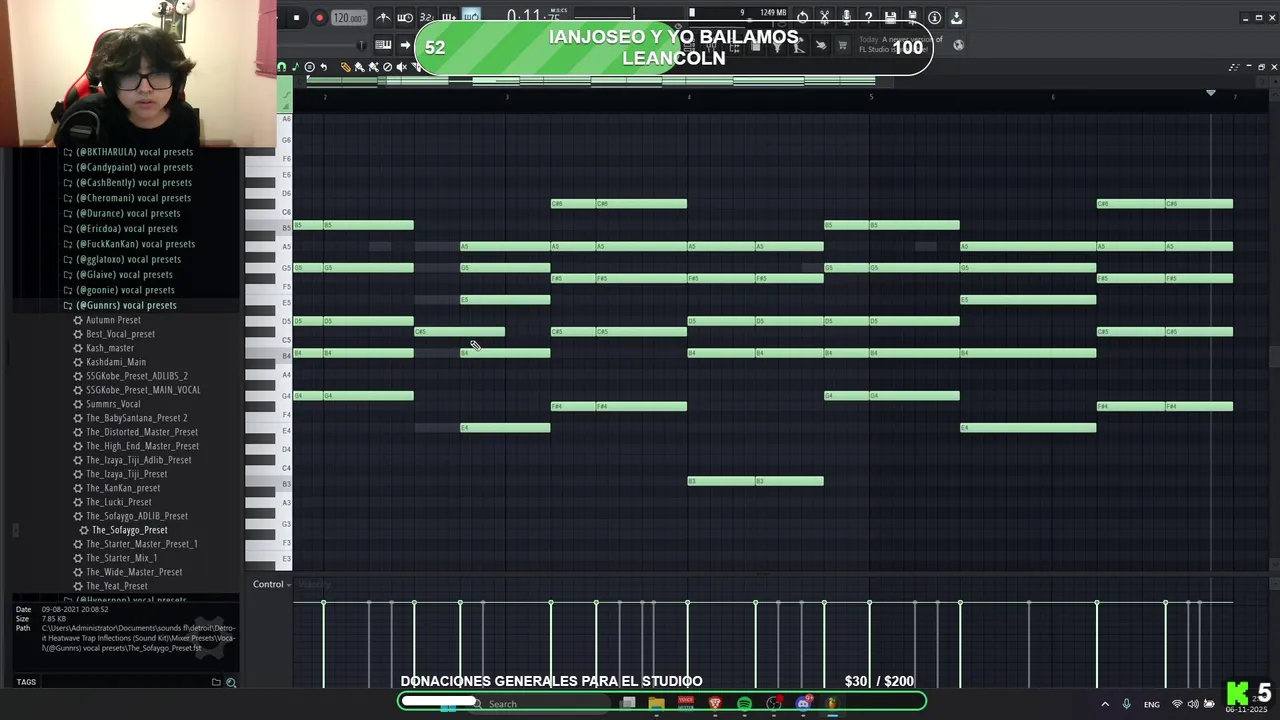Open the Control event editor dropdown

coord(271,584)
